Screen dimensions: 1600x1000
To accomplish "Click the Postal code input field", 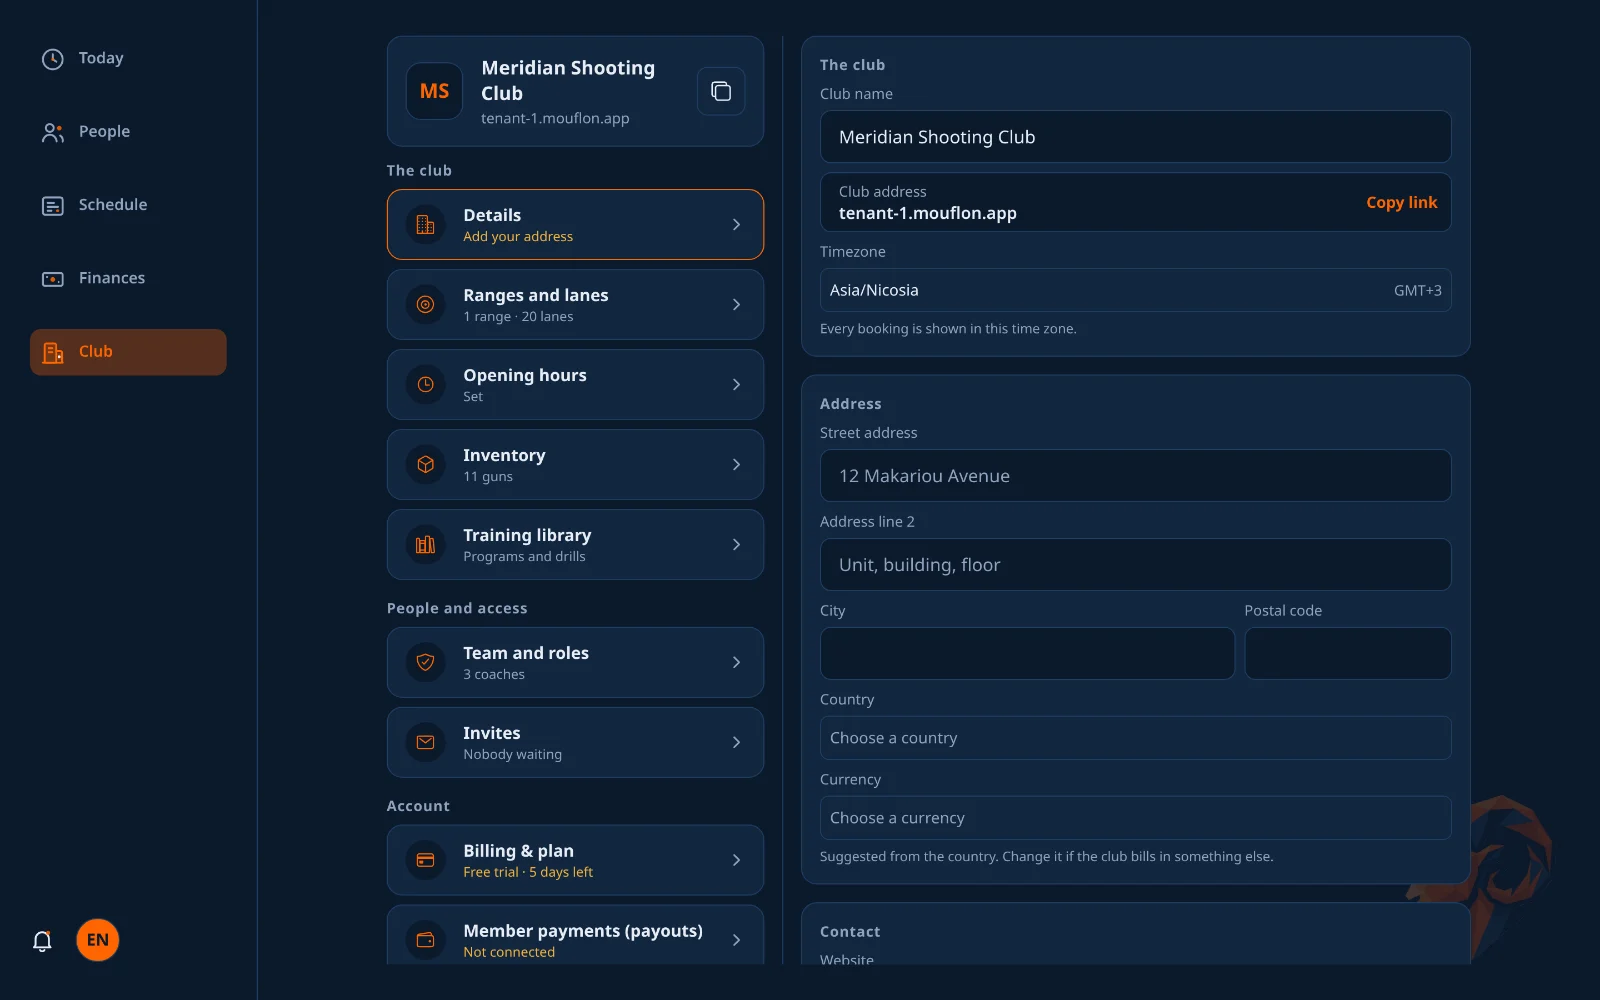I will coord(1348,654).
